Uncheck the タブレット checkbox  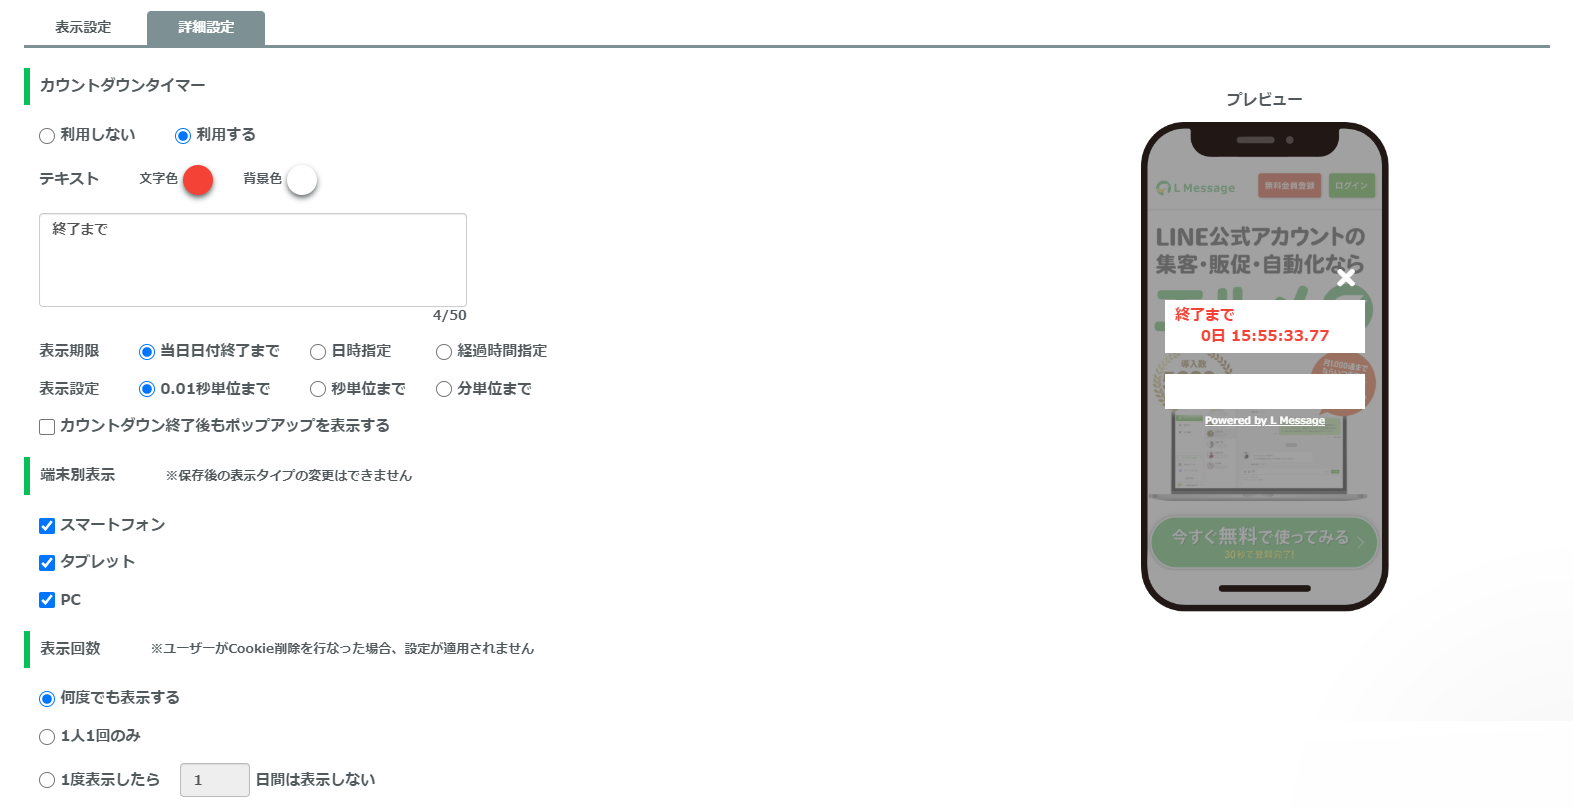click(x=47, y=563)
